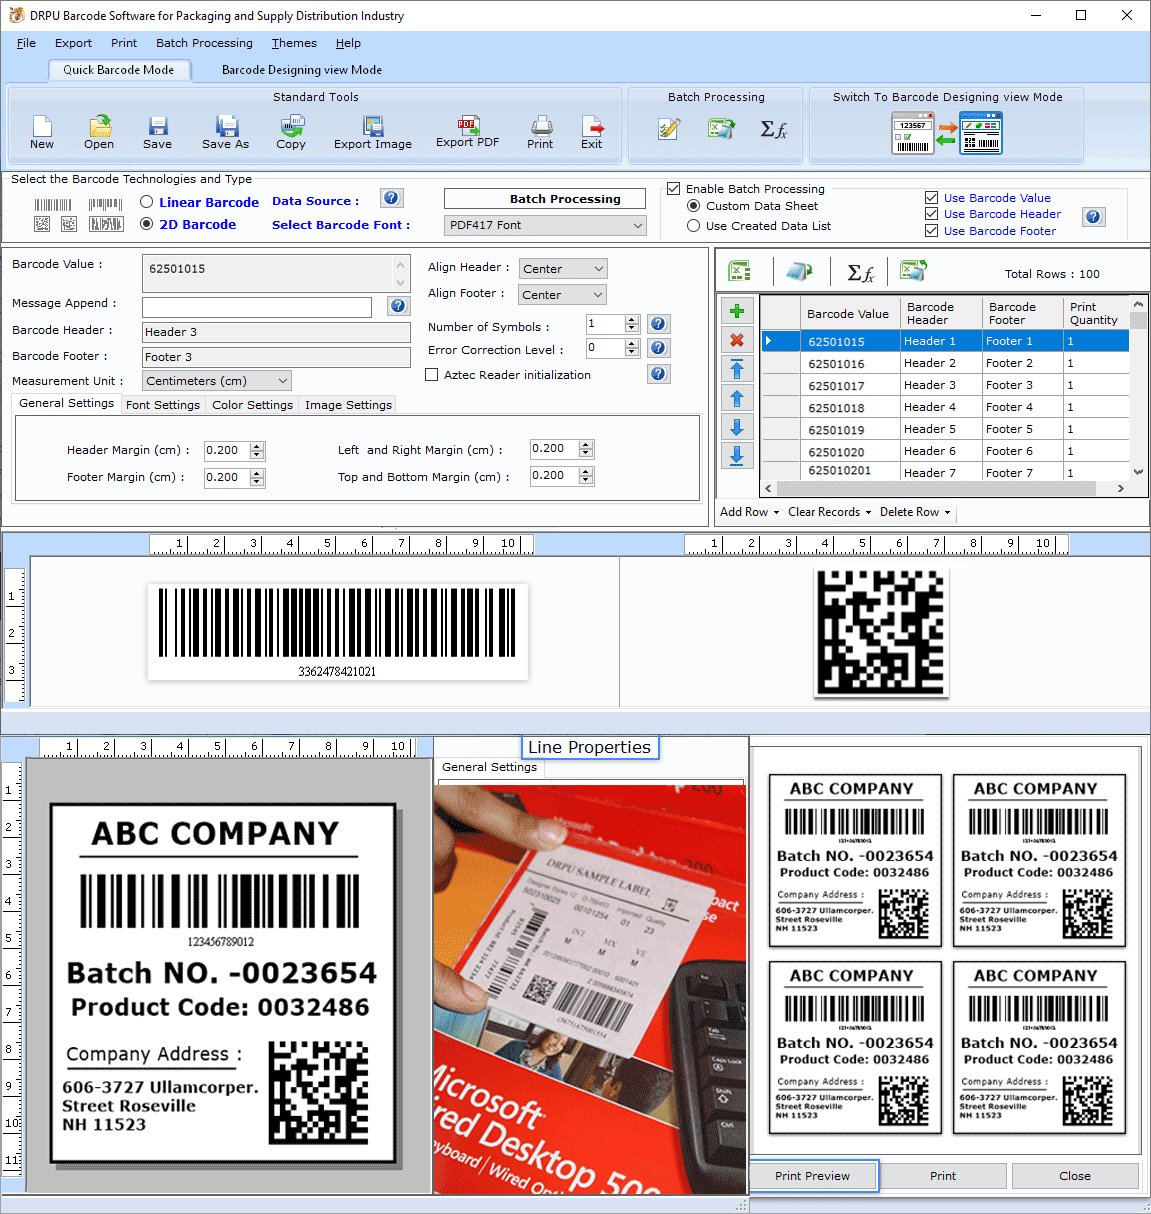Open the Themes menu
This screenshot has width=1151, height=1214.
294,43
